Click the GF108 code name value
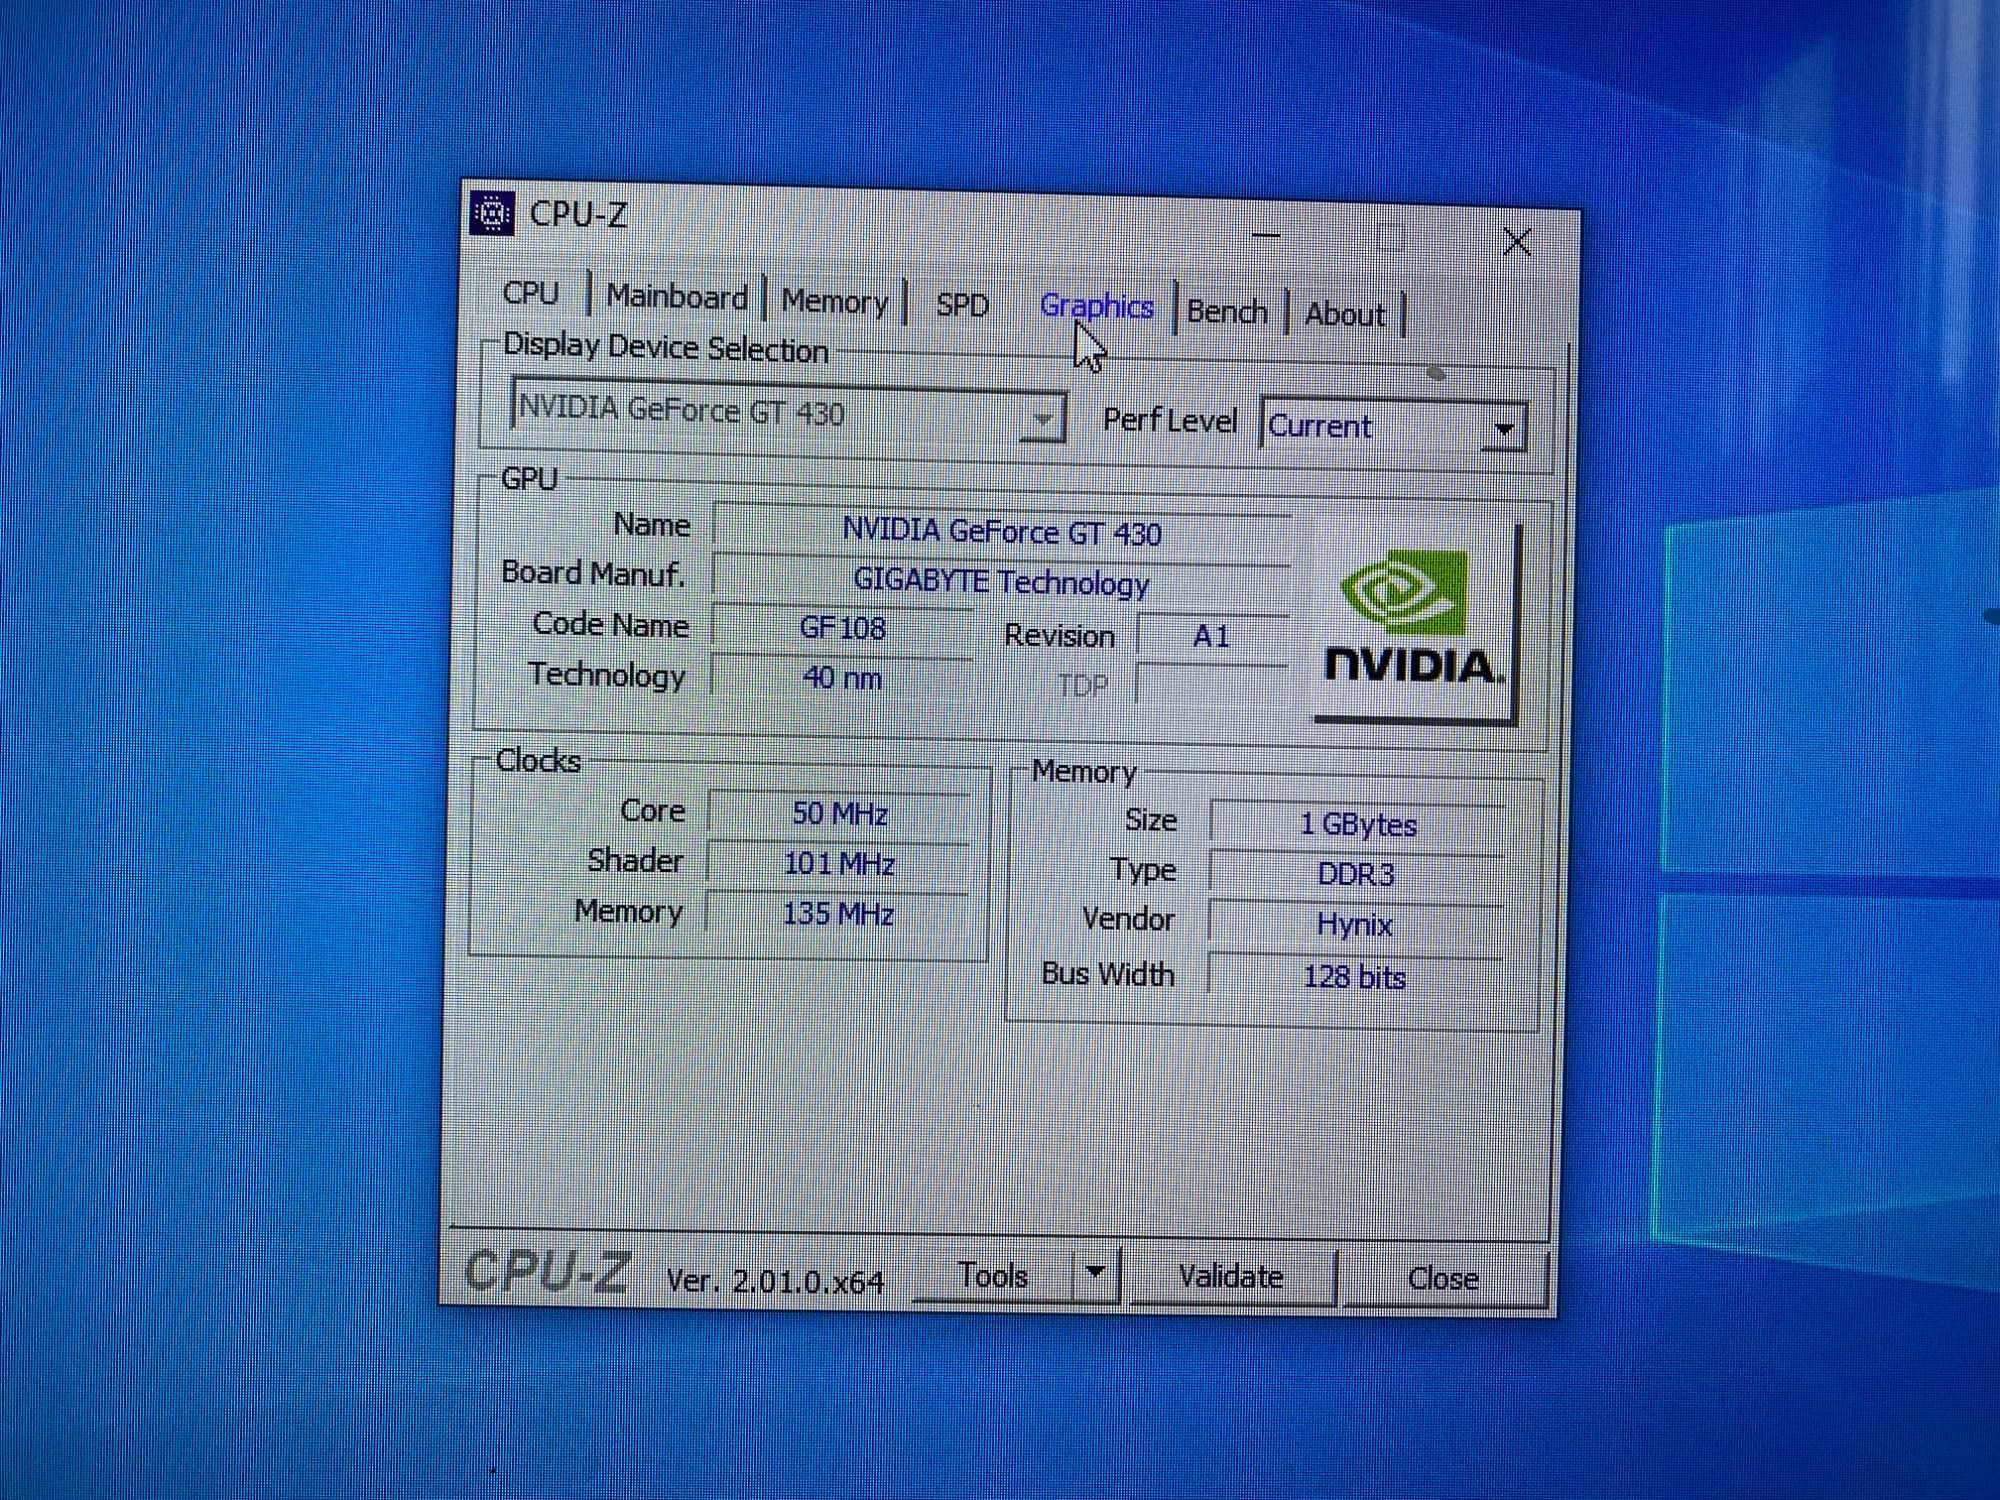The image size is (2000, 1500). 842,628
